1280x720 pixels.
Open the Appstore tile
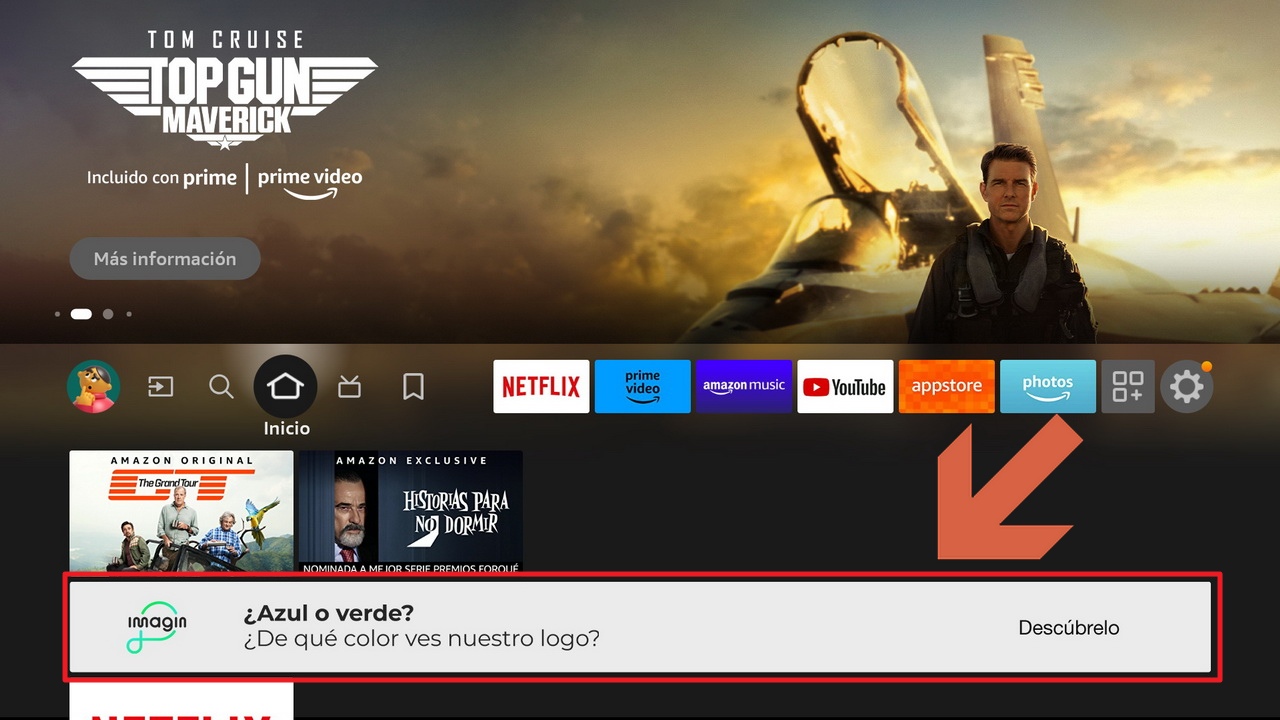946,386
